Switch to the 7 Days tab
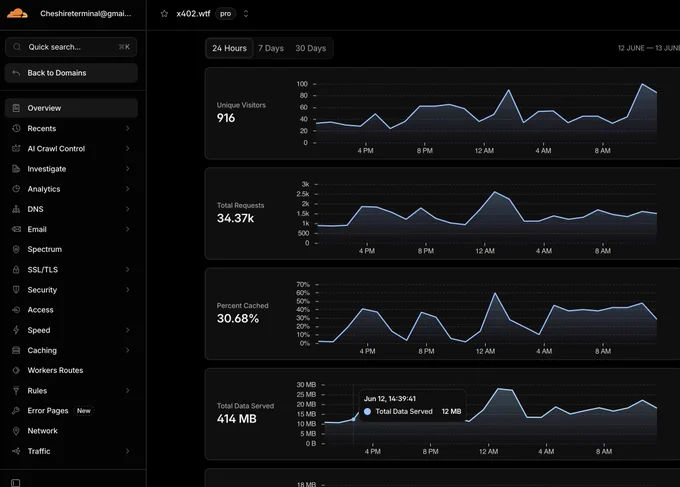The image size is (680, 487). click(271, 48)
